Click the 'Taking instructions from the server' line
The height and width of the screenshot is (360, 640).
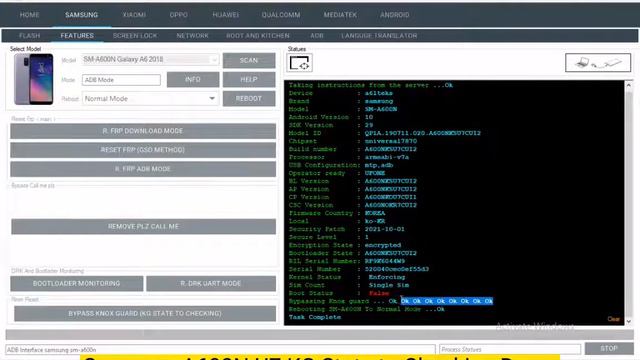371,85
